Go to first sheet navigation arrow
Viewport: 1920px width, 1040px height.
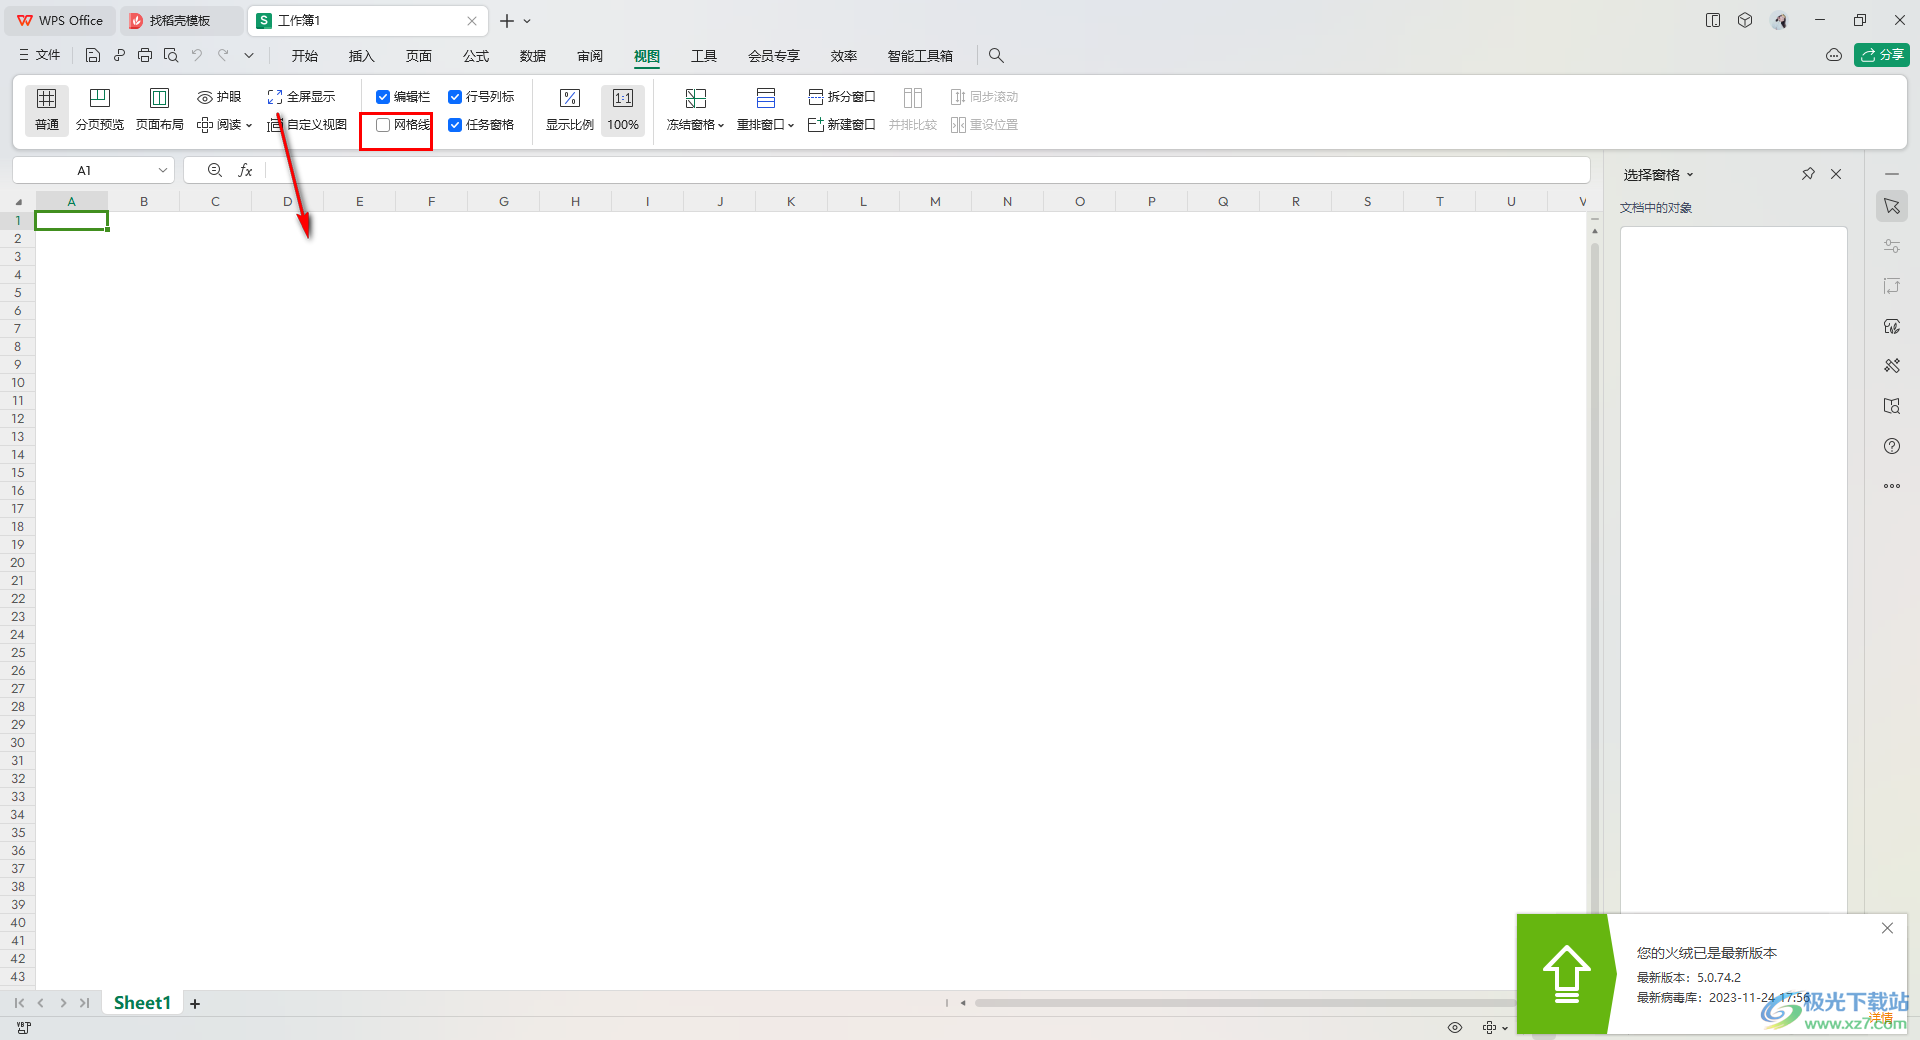pyautogui.click(x=19, y=1003)
